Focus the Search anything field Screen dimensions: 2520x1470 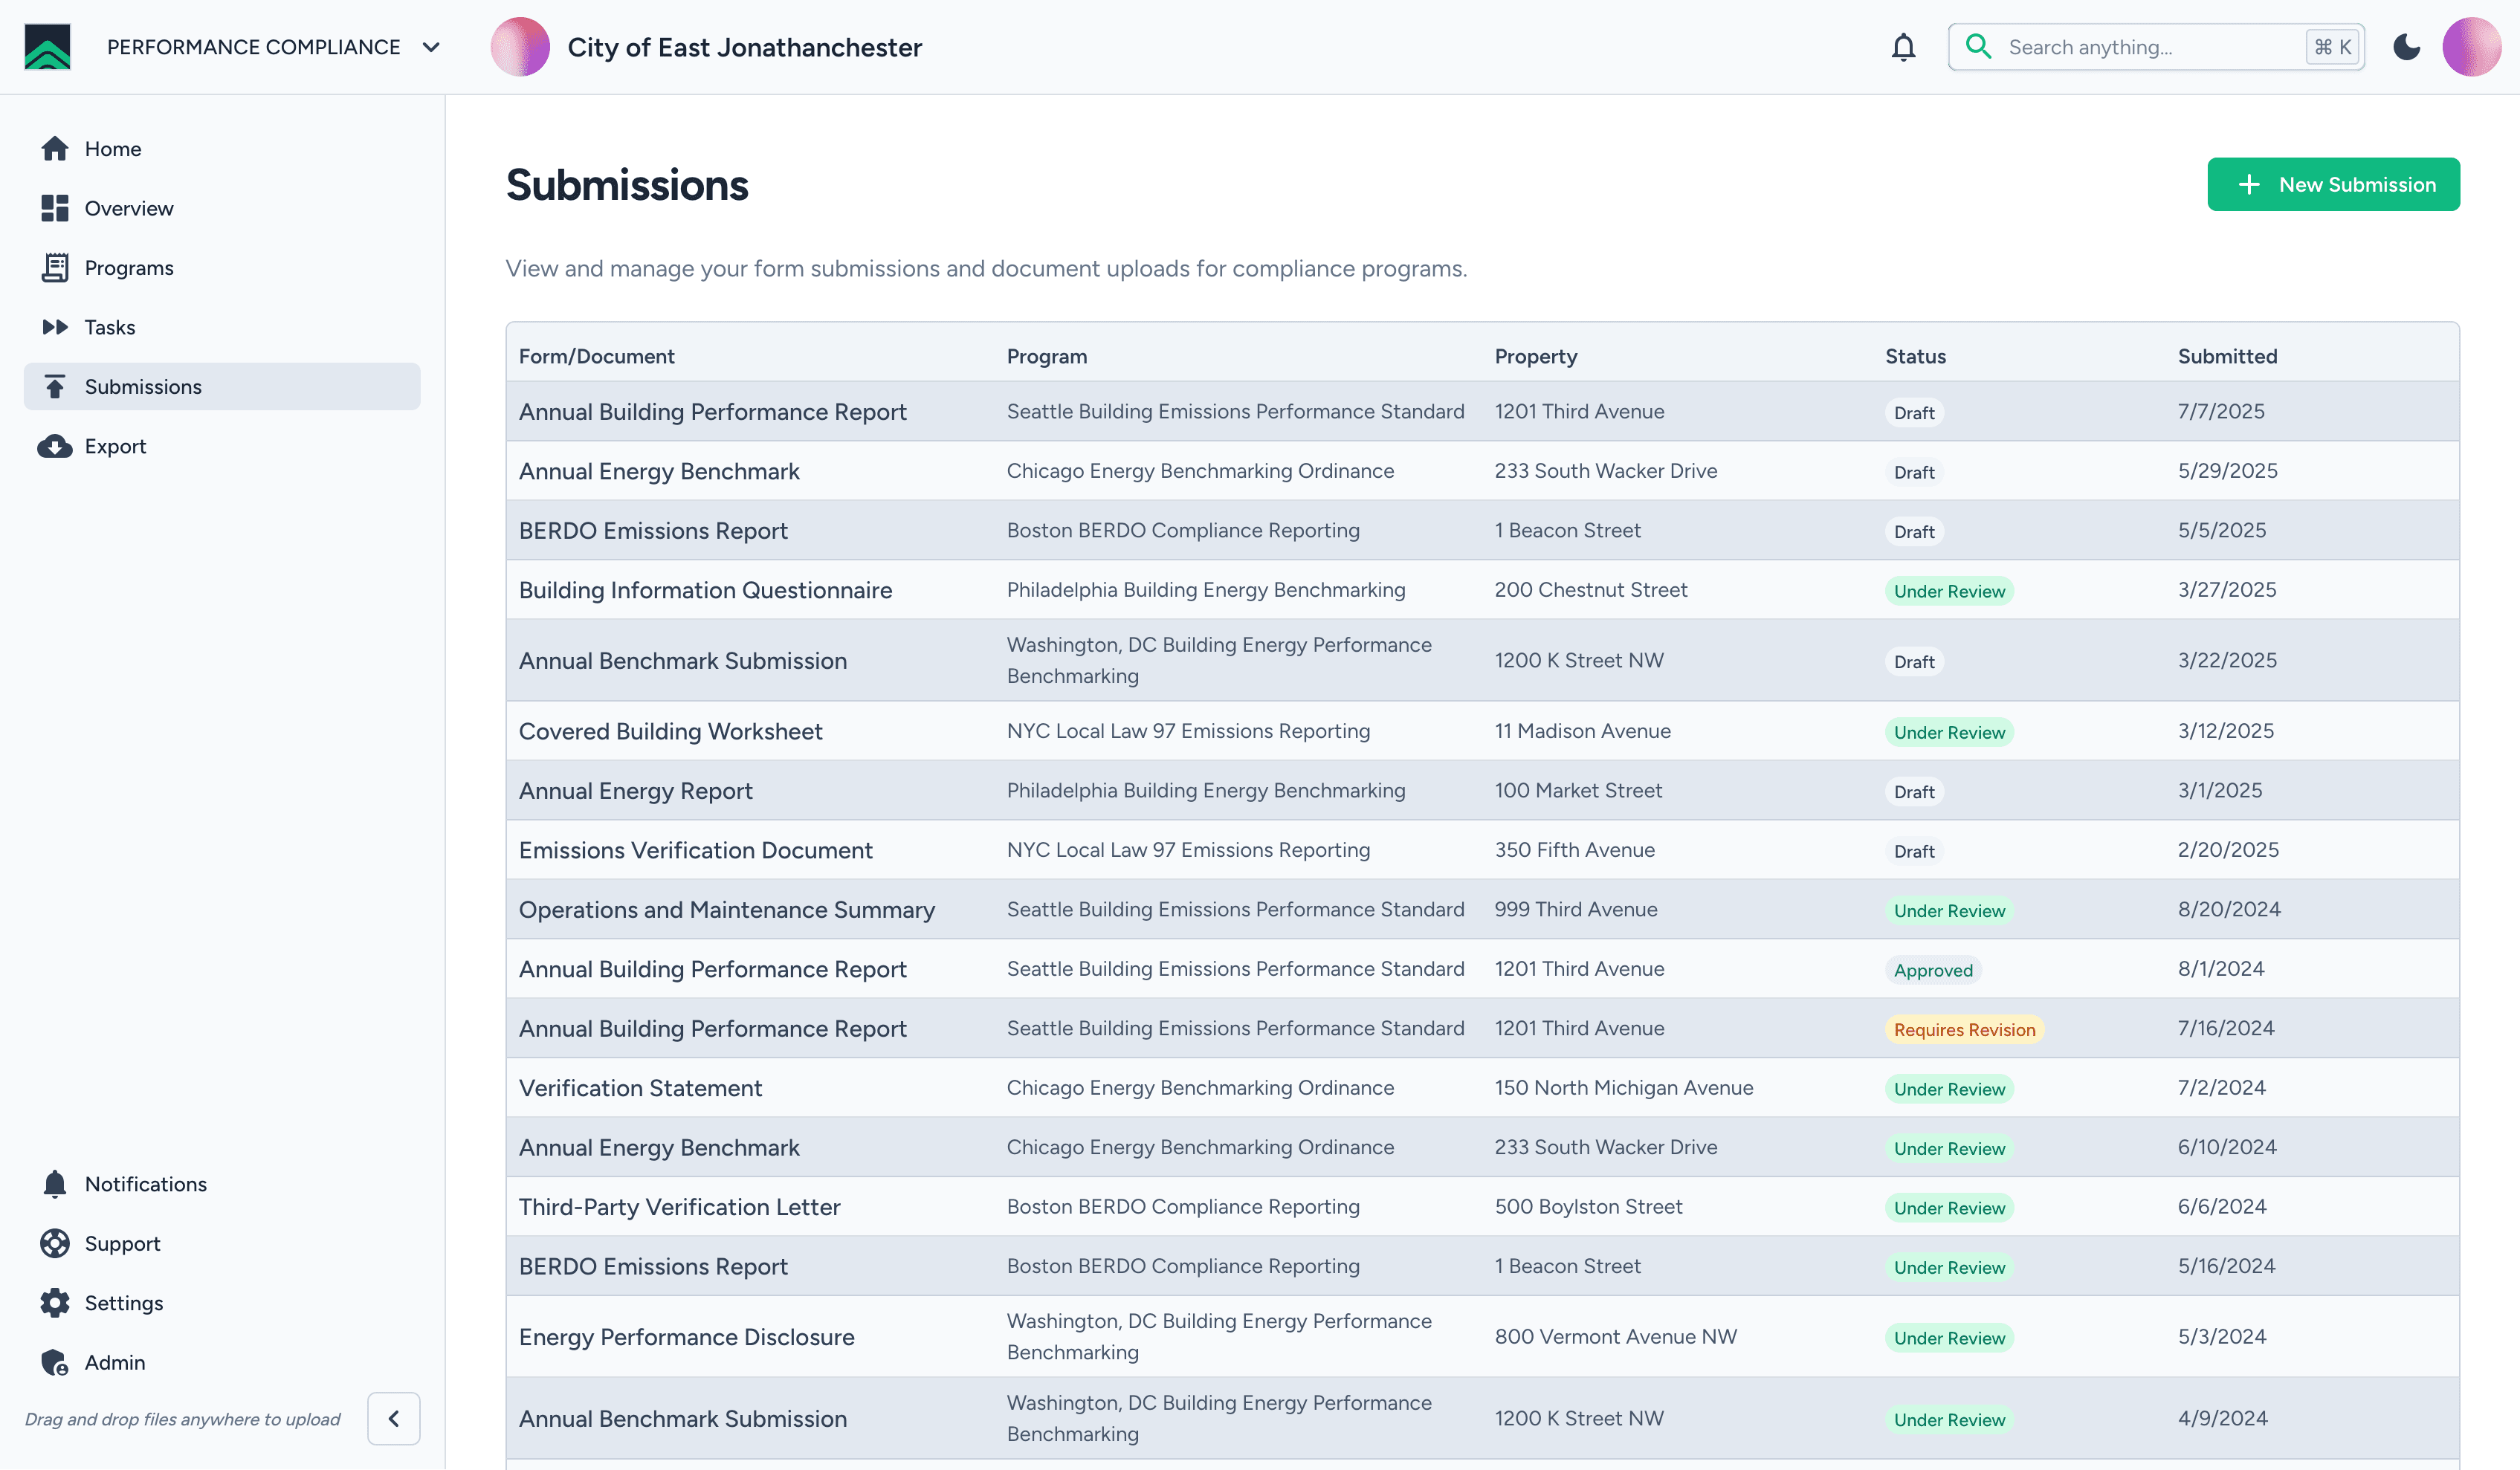pyautogui.click(x=2150, y=47)
